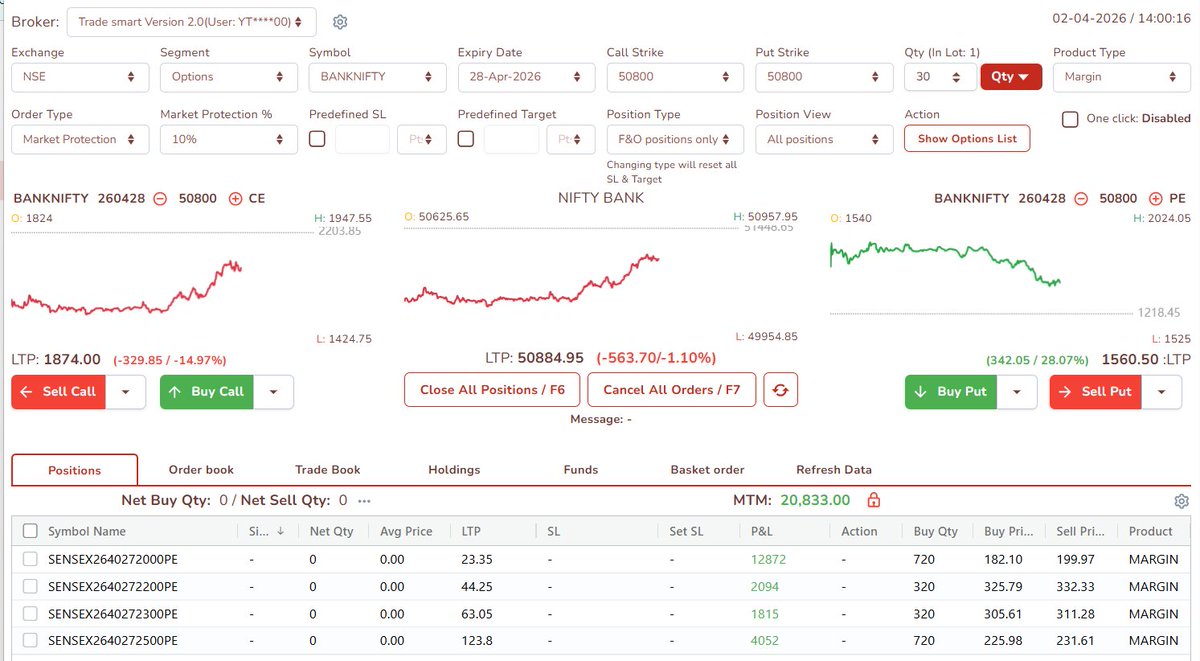The image size is (1200, 661).
Task: Toggle Predefined SL checkbox
Action: (317, 139)
